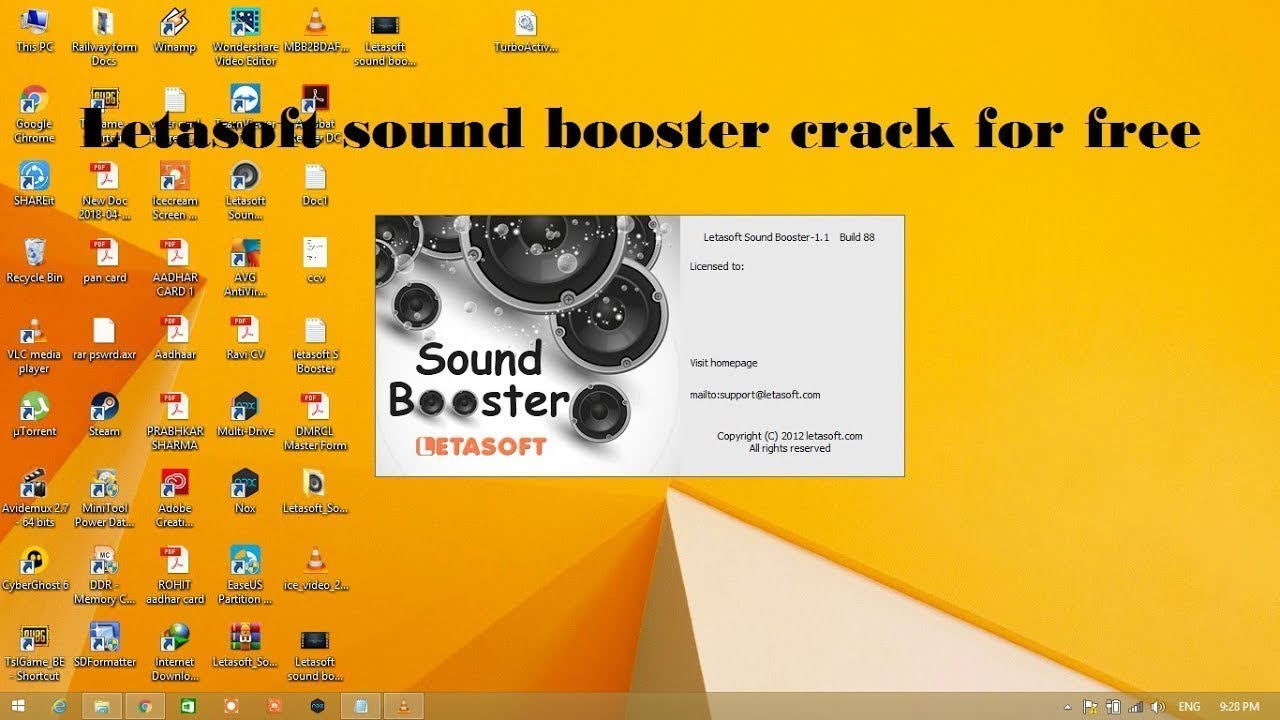Open the Recycle Bin
Image resolution: width=1280 pixels, height=720 pixels.
click(34, 261)
